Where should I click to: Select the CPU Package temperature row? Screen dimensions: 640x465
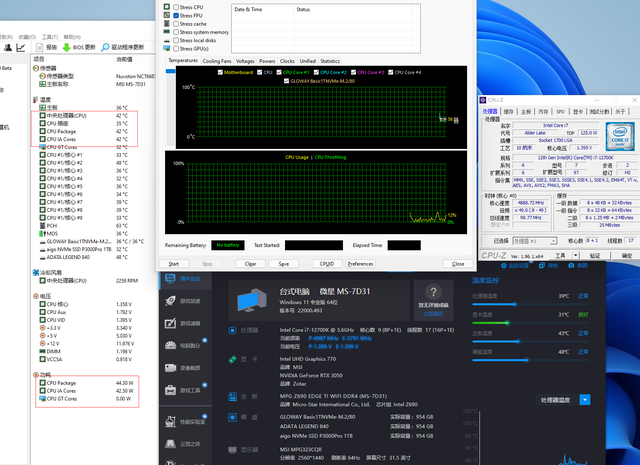point(60,131)
